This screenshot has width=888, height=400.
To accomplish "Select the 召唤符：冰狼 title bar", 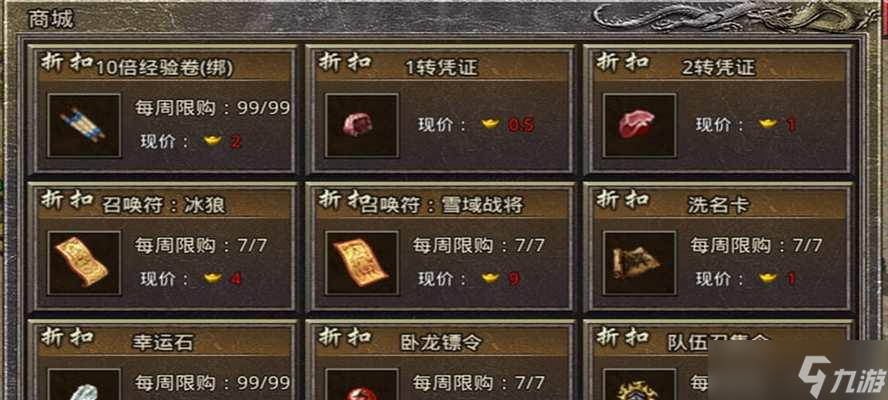I will (x=164, y=205).
